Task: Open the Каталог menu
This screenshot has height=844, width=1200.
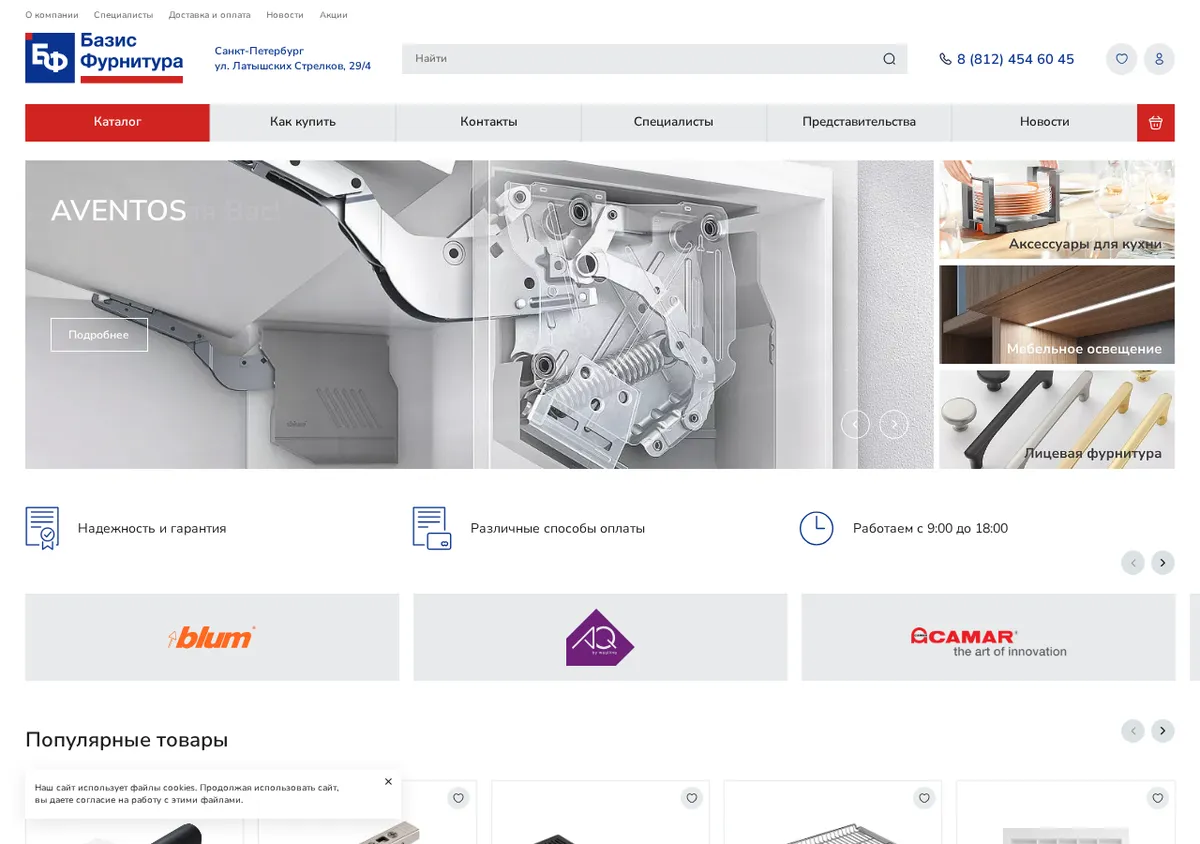Action: pos(117,122)
